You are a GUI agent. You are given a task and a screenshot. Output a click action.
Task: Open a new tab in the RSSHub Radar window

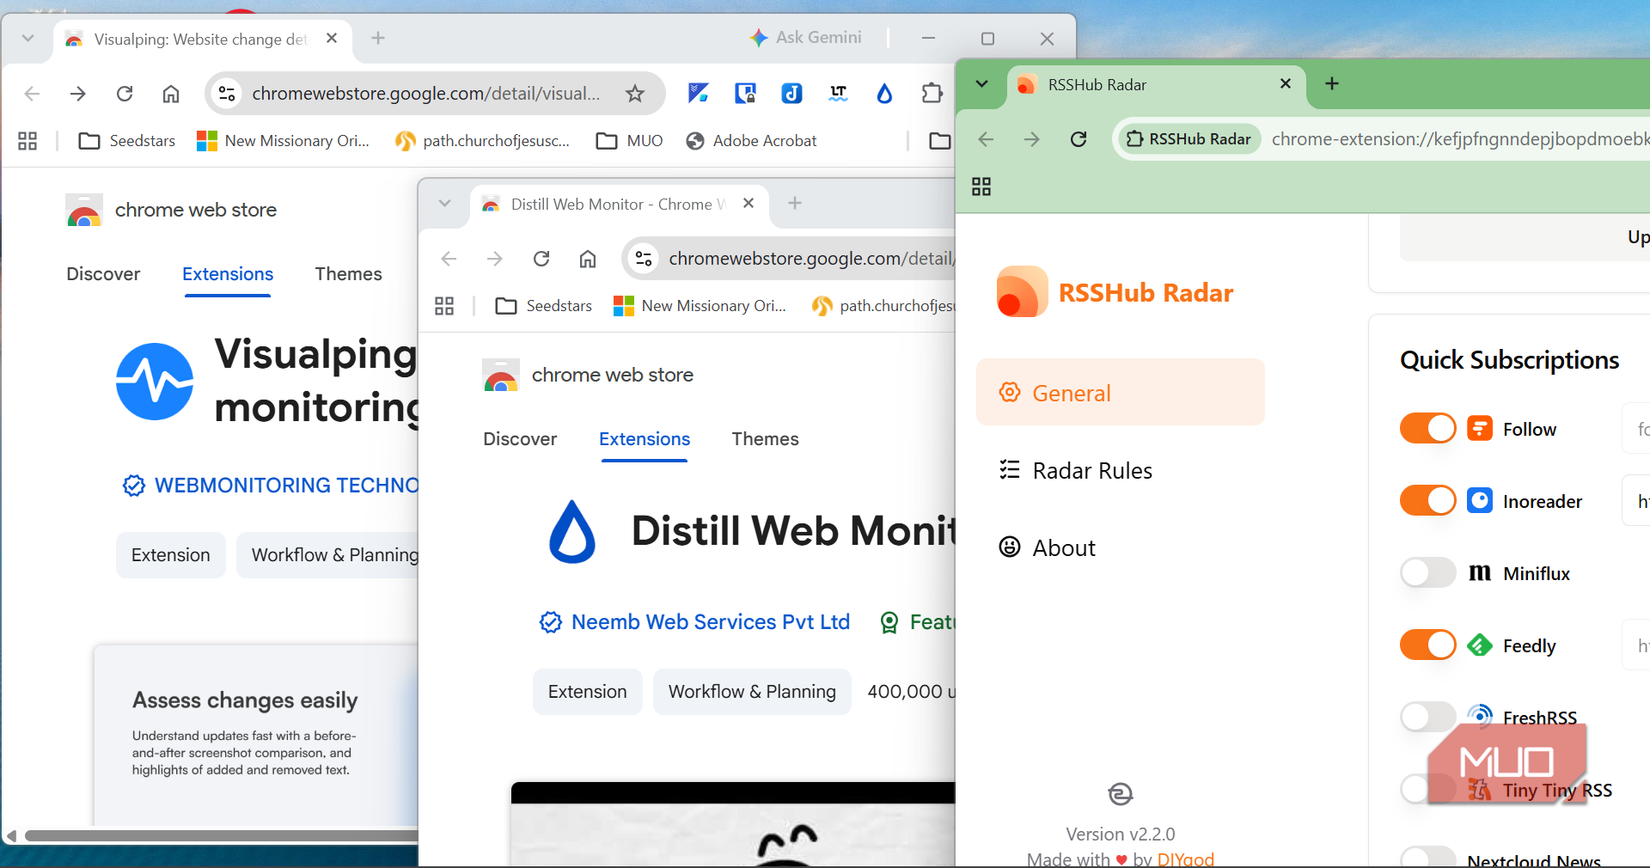1332,84
